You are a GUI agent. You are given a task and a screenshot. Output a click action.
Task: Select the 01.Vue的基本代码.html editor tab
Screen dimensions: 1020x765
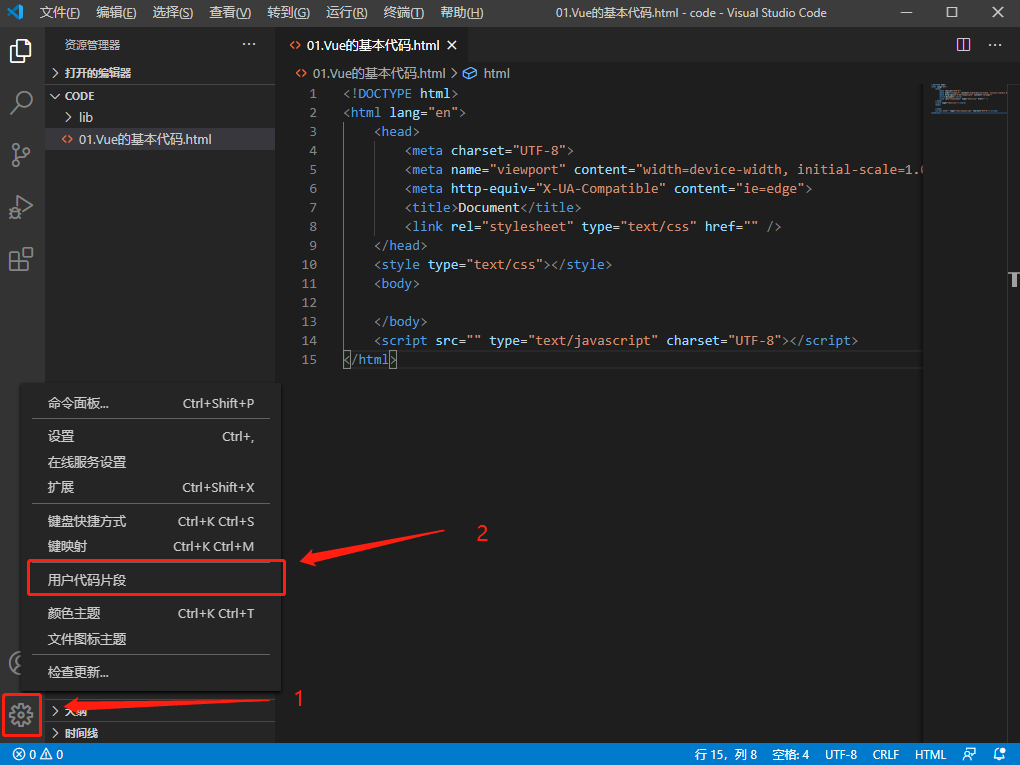click(371, 45)
